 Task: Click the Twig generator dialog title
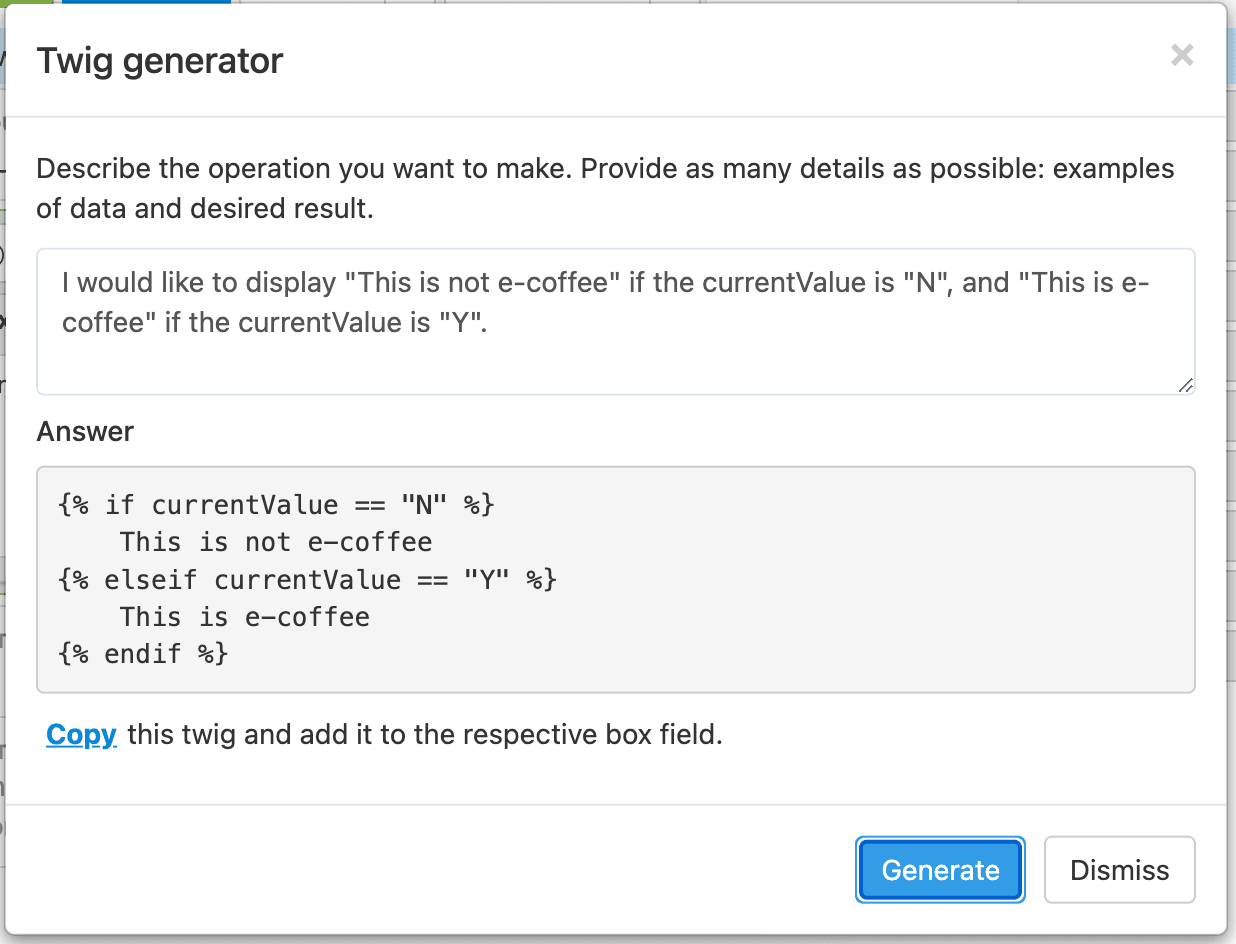pyautogui.click(x=160, y=61)
